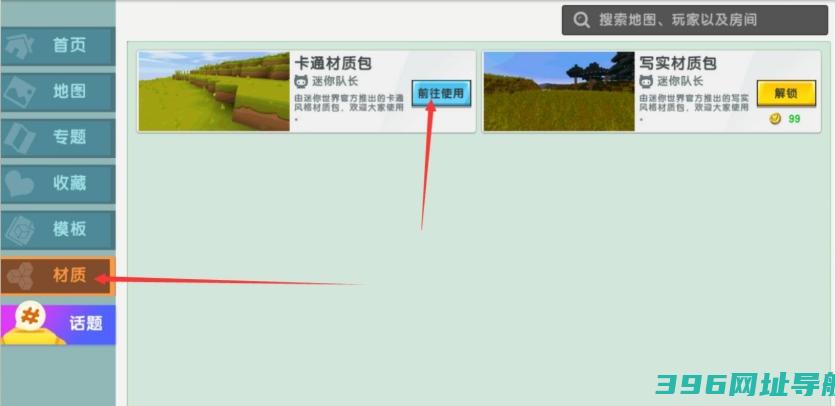Click the hexagon icon on 材质 tab
835x406 pixels.
tap(20, 277)
